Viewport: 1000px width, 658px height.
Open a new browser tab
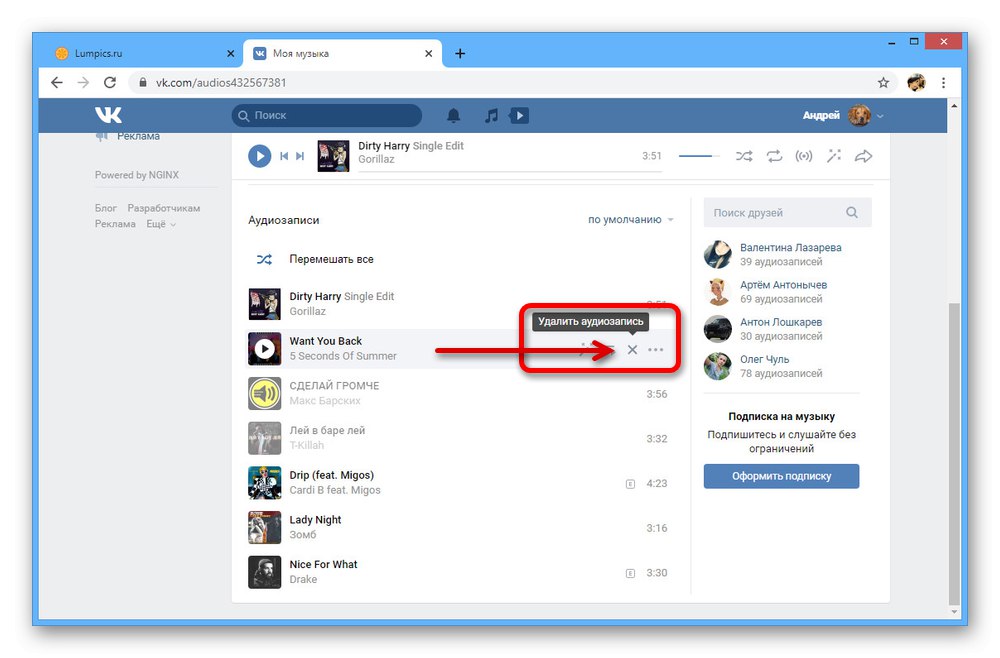click(460, 54)
